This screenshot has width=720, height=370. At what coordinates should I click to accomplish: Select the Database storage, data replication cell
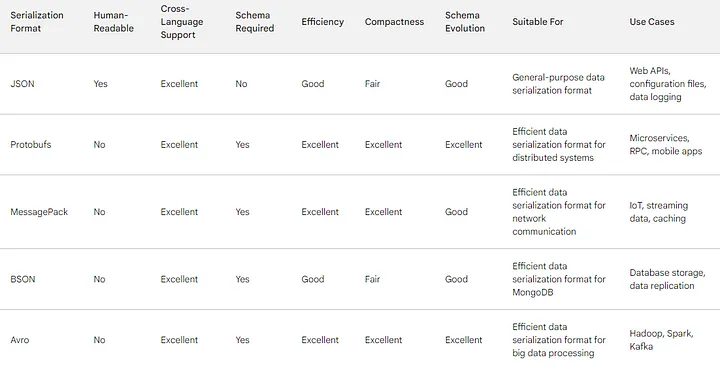pyautogui.click(x=667, y=279)
